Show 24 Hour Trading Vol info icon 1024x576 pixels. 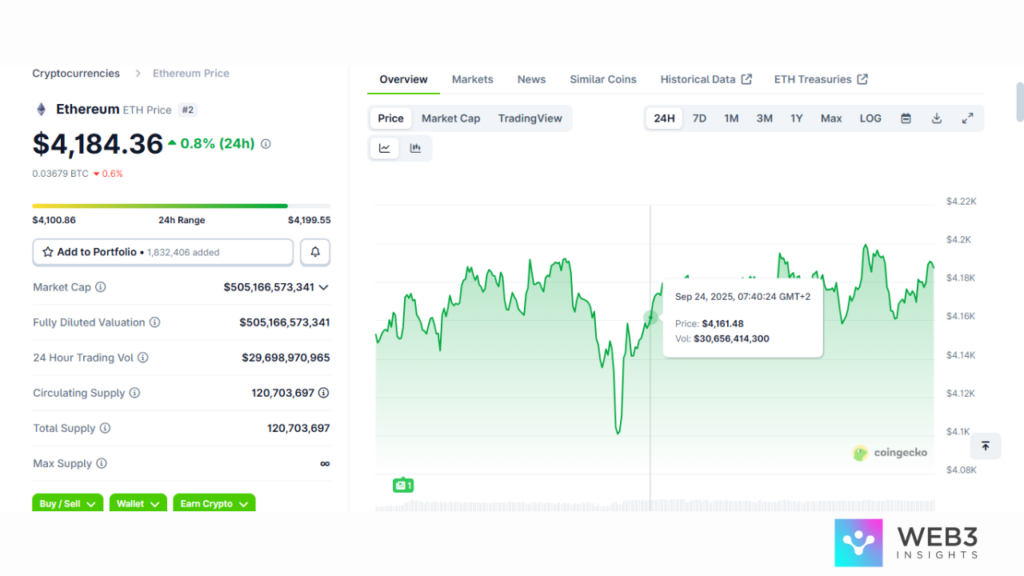pyautogui.click(x=143, y=358)
